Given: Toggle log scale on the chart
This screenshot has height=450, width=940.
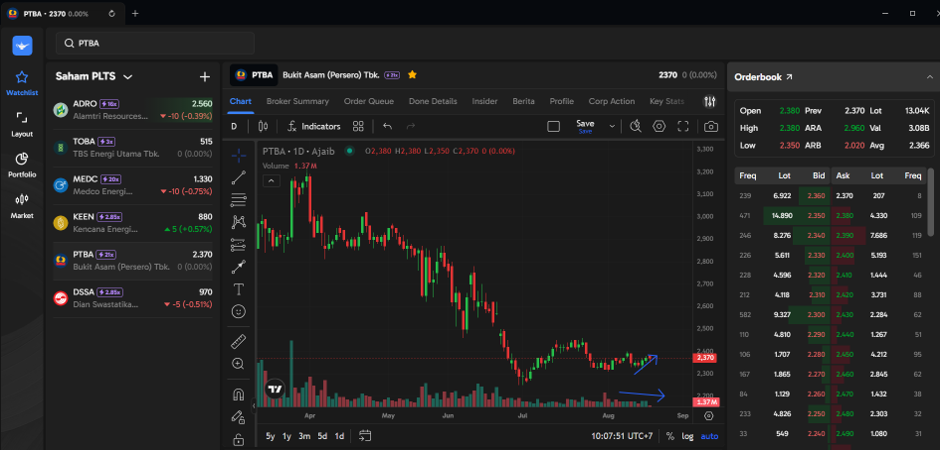Looking at the screenshot, I should (687, 436).
